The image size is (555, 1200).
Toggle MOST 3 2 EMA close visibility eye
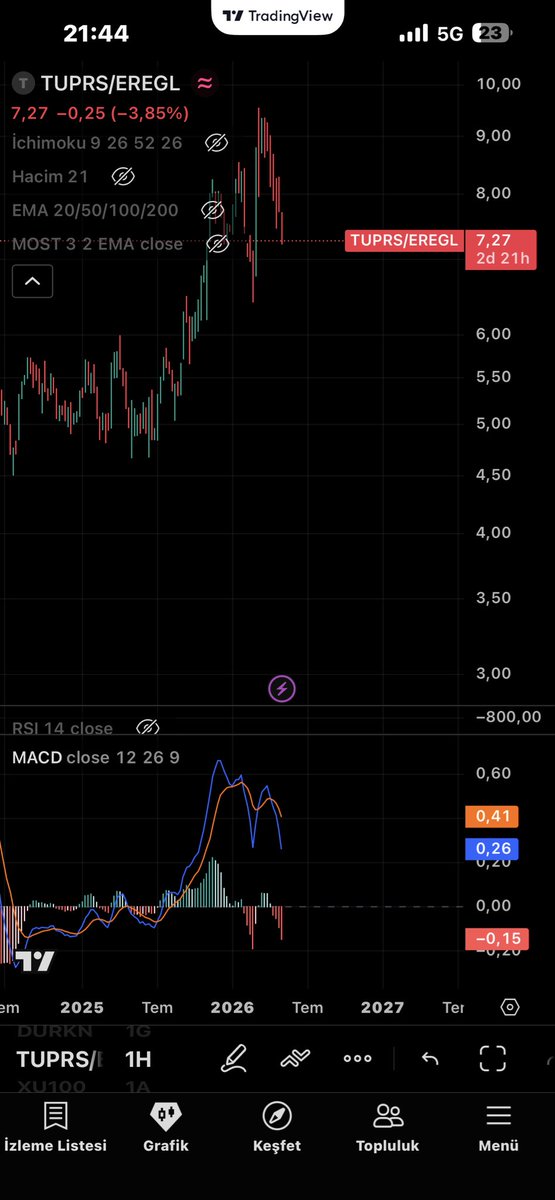218,243
